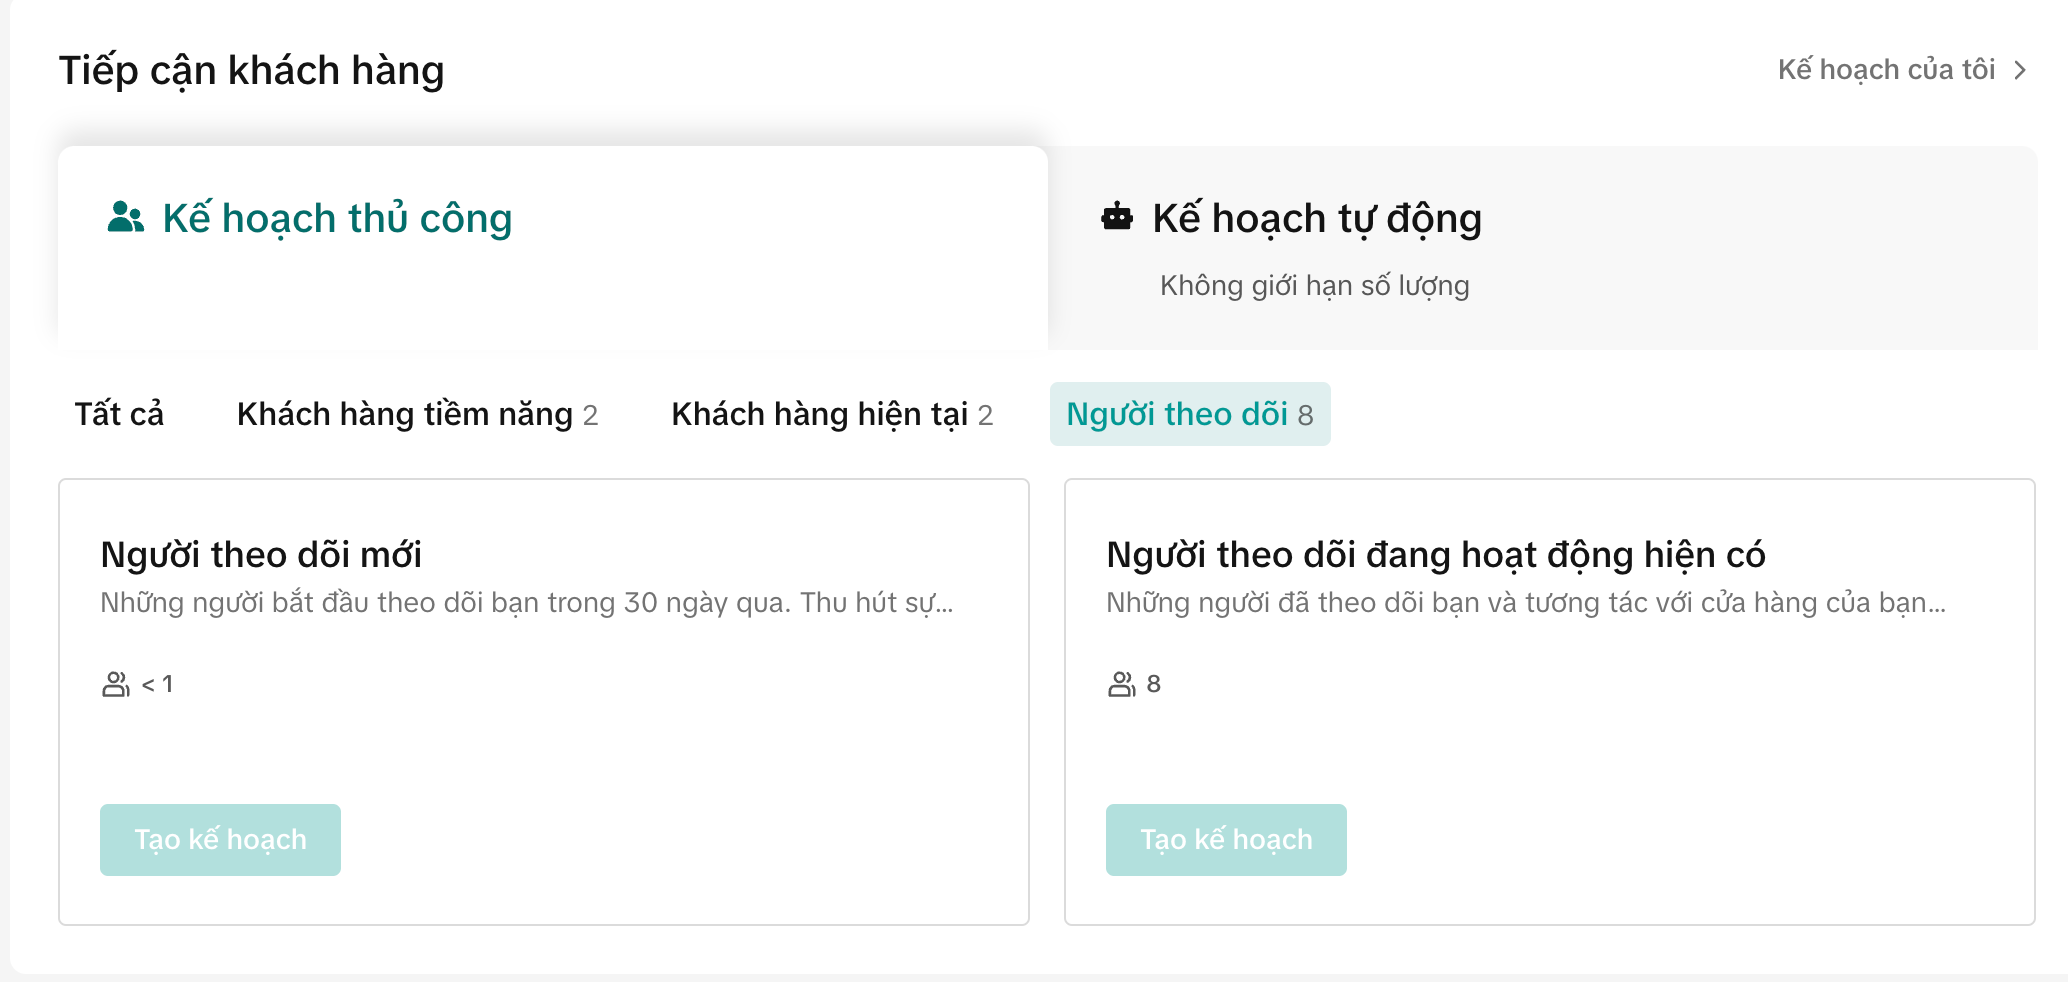The width and height of the screenshot is (2068, 982).
Task: Click the audience icon in Người theo dõi mới card
Action: click(x=116, y=684)
